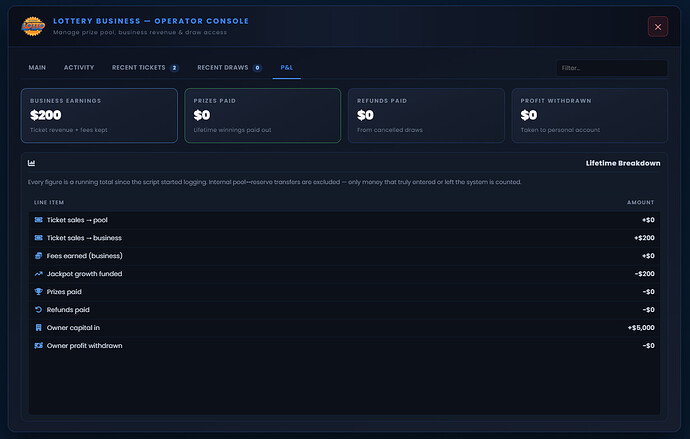Click the Prizes paid trophy icon
Viewport: 690px width, 439px height.
pos(38,292)
